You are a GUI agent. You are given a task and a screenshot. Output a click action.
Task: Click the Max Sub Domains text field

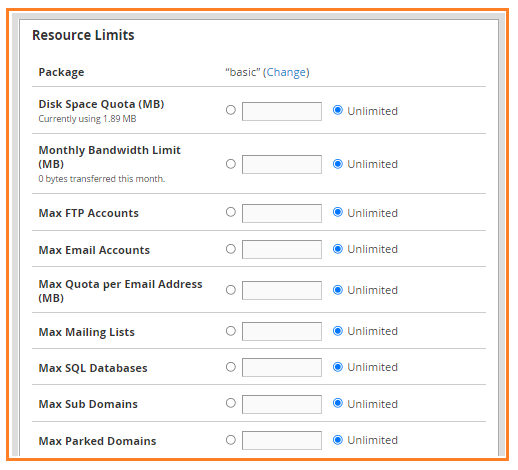pos(282,404)
